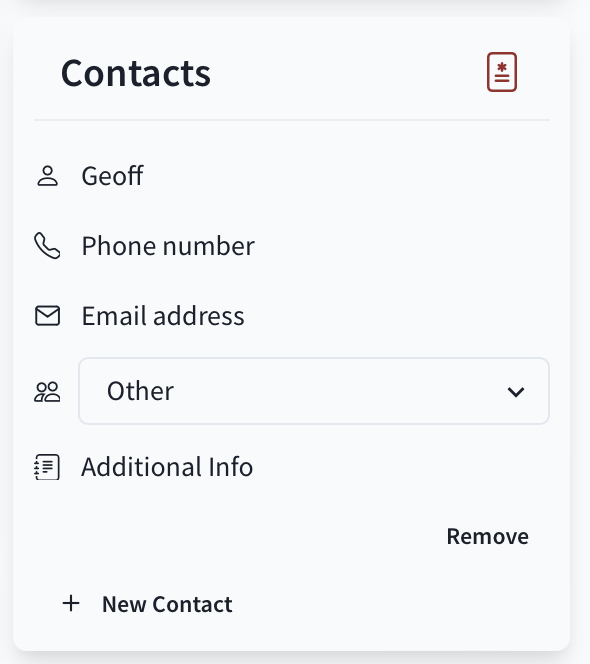Select the notebook icon for Additional Info
Viewport: 590px width, 664px height.
click(x=47, y=467)
